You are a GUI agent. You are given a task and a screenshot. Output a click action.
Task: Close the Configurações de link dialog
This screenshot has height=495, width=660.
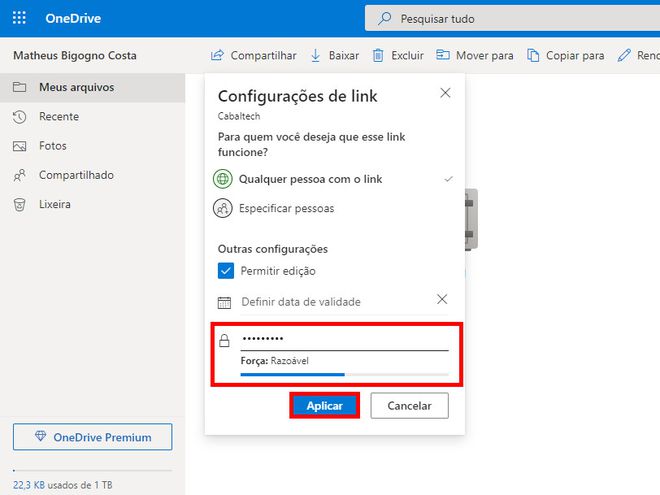445,93
